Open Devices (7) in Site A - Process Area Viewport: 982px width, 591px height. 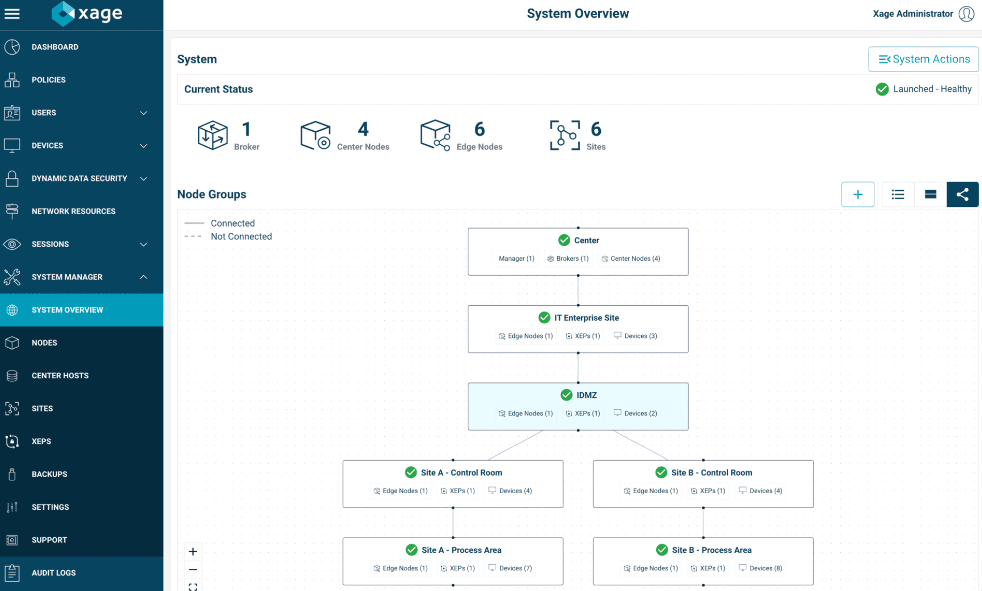[x=514, y=568]
